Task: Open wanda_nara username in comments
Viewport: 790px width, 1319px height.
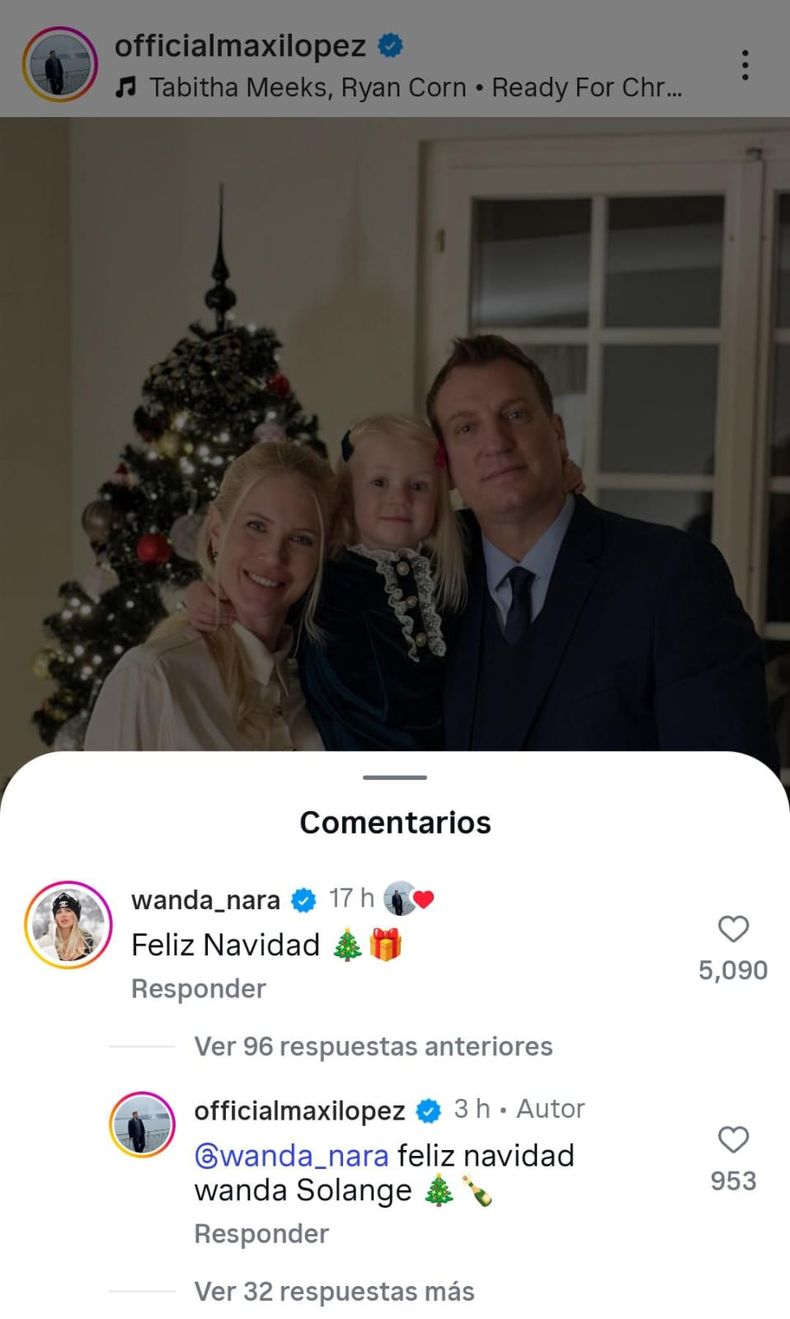Action: pyautogui.click(x=205, y=900)
